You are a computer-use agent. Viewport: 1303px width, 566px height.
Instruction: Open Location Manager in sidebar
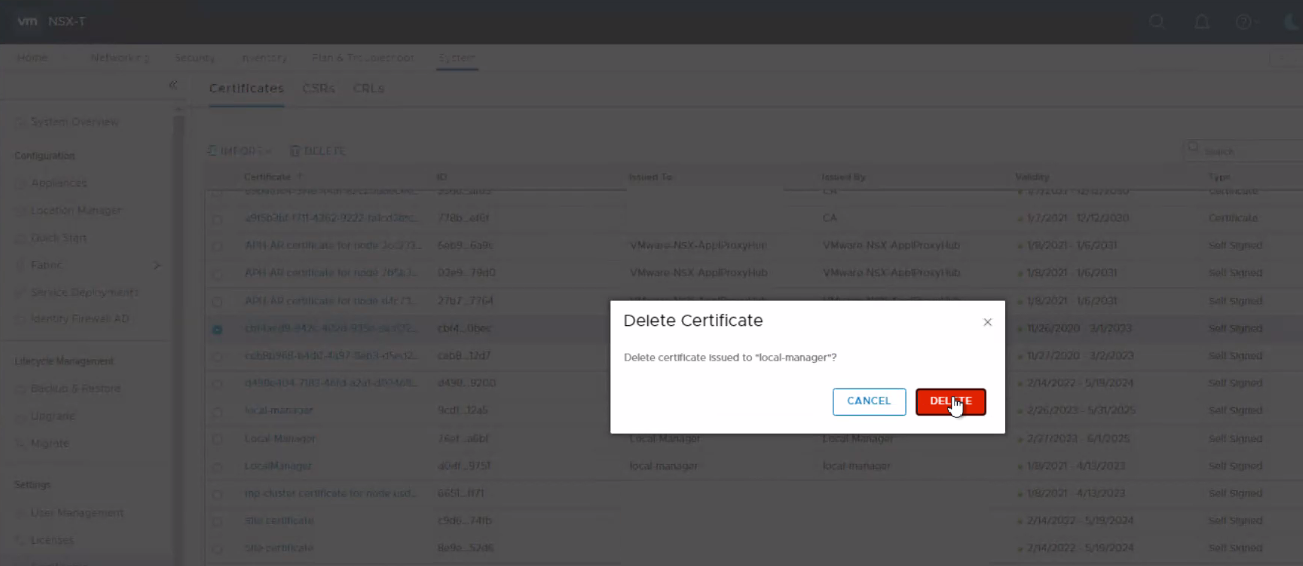click(x=76, y=211)
